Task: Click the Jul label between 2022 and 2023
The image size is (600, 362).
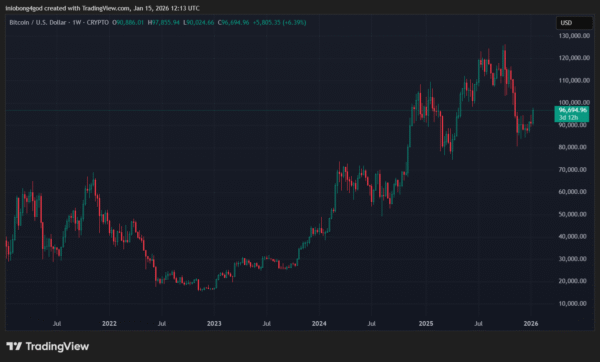Action: click(162, 324)
